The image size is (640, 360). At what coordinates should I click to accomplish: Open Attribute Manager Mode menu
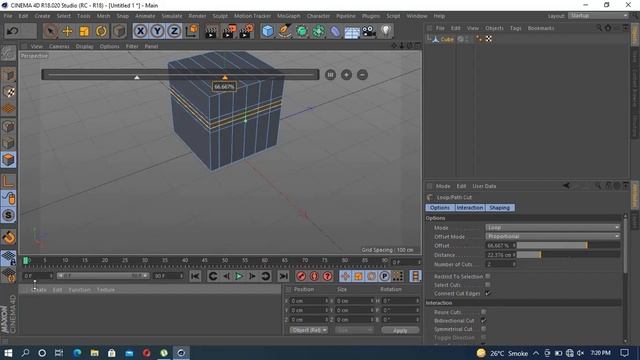click(x=443, y=186)
